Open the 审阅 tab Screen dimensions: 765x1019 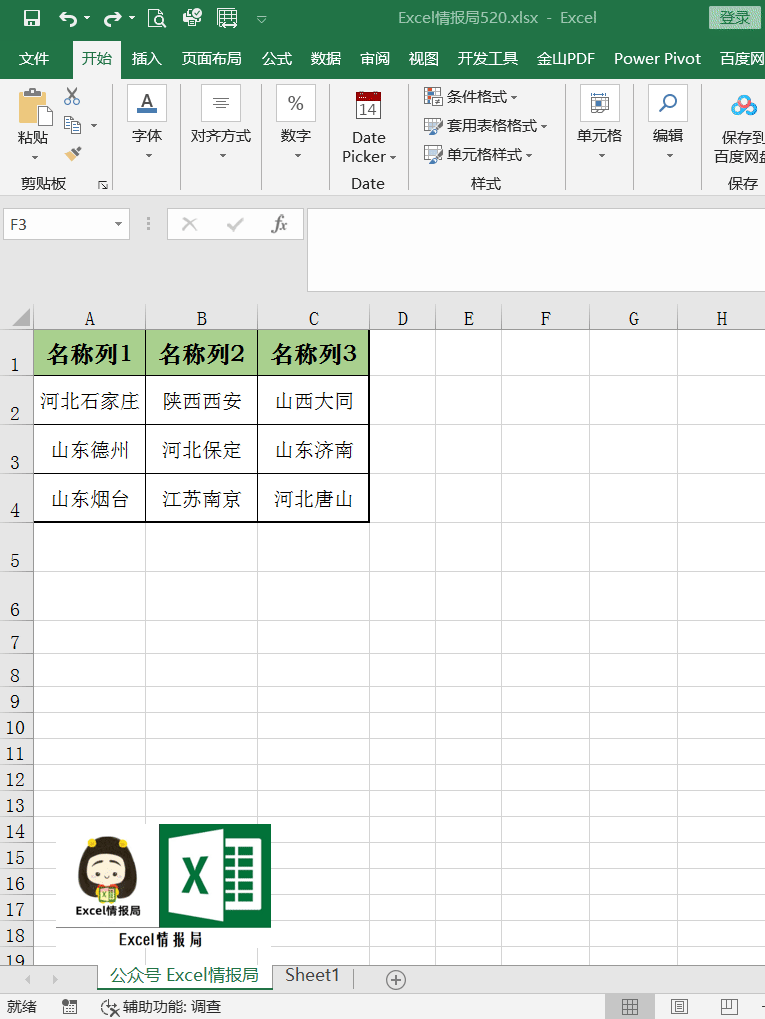pyautogui.click(x=375, y=59)
